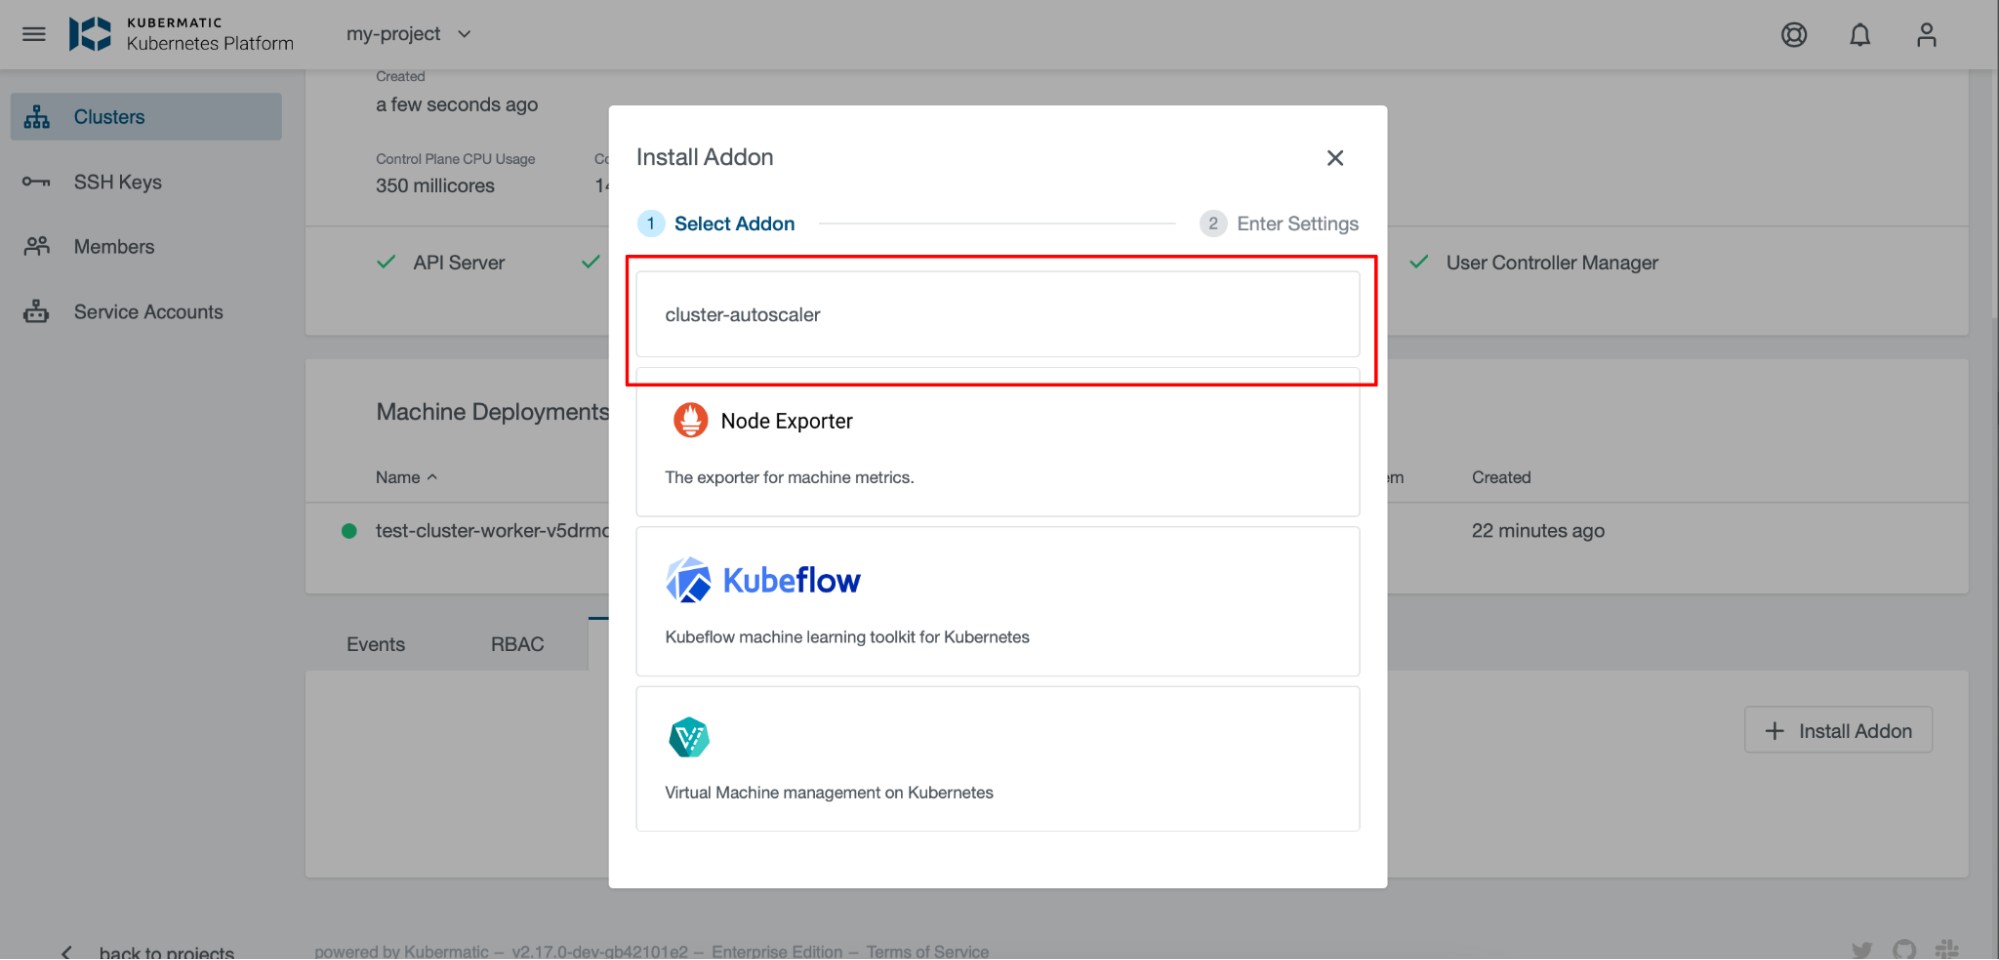Open Members page in sidebar
The image size is (1999, 960).
tap(114, 247)
